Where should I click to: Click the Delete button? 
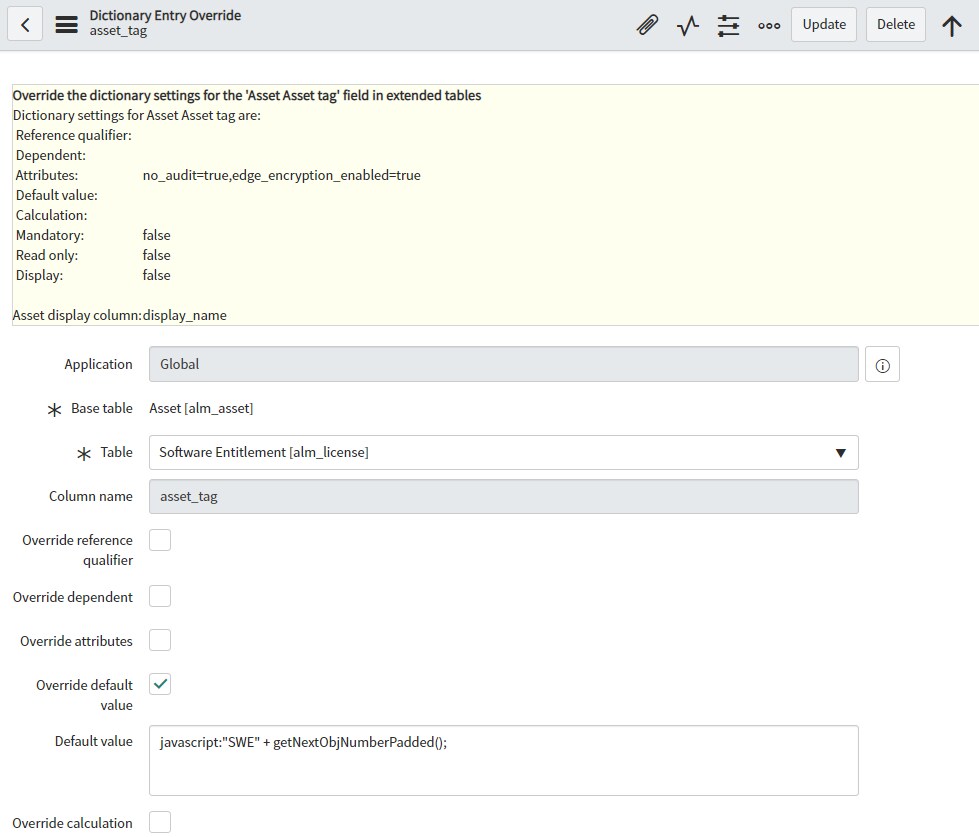pos(895,24)
